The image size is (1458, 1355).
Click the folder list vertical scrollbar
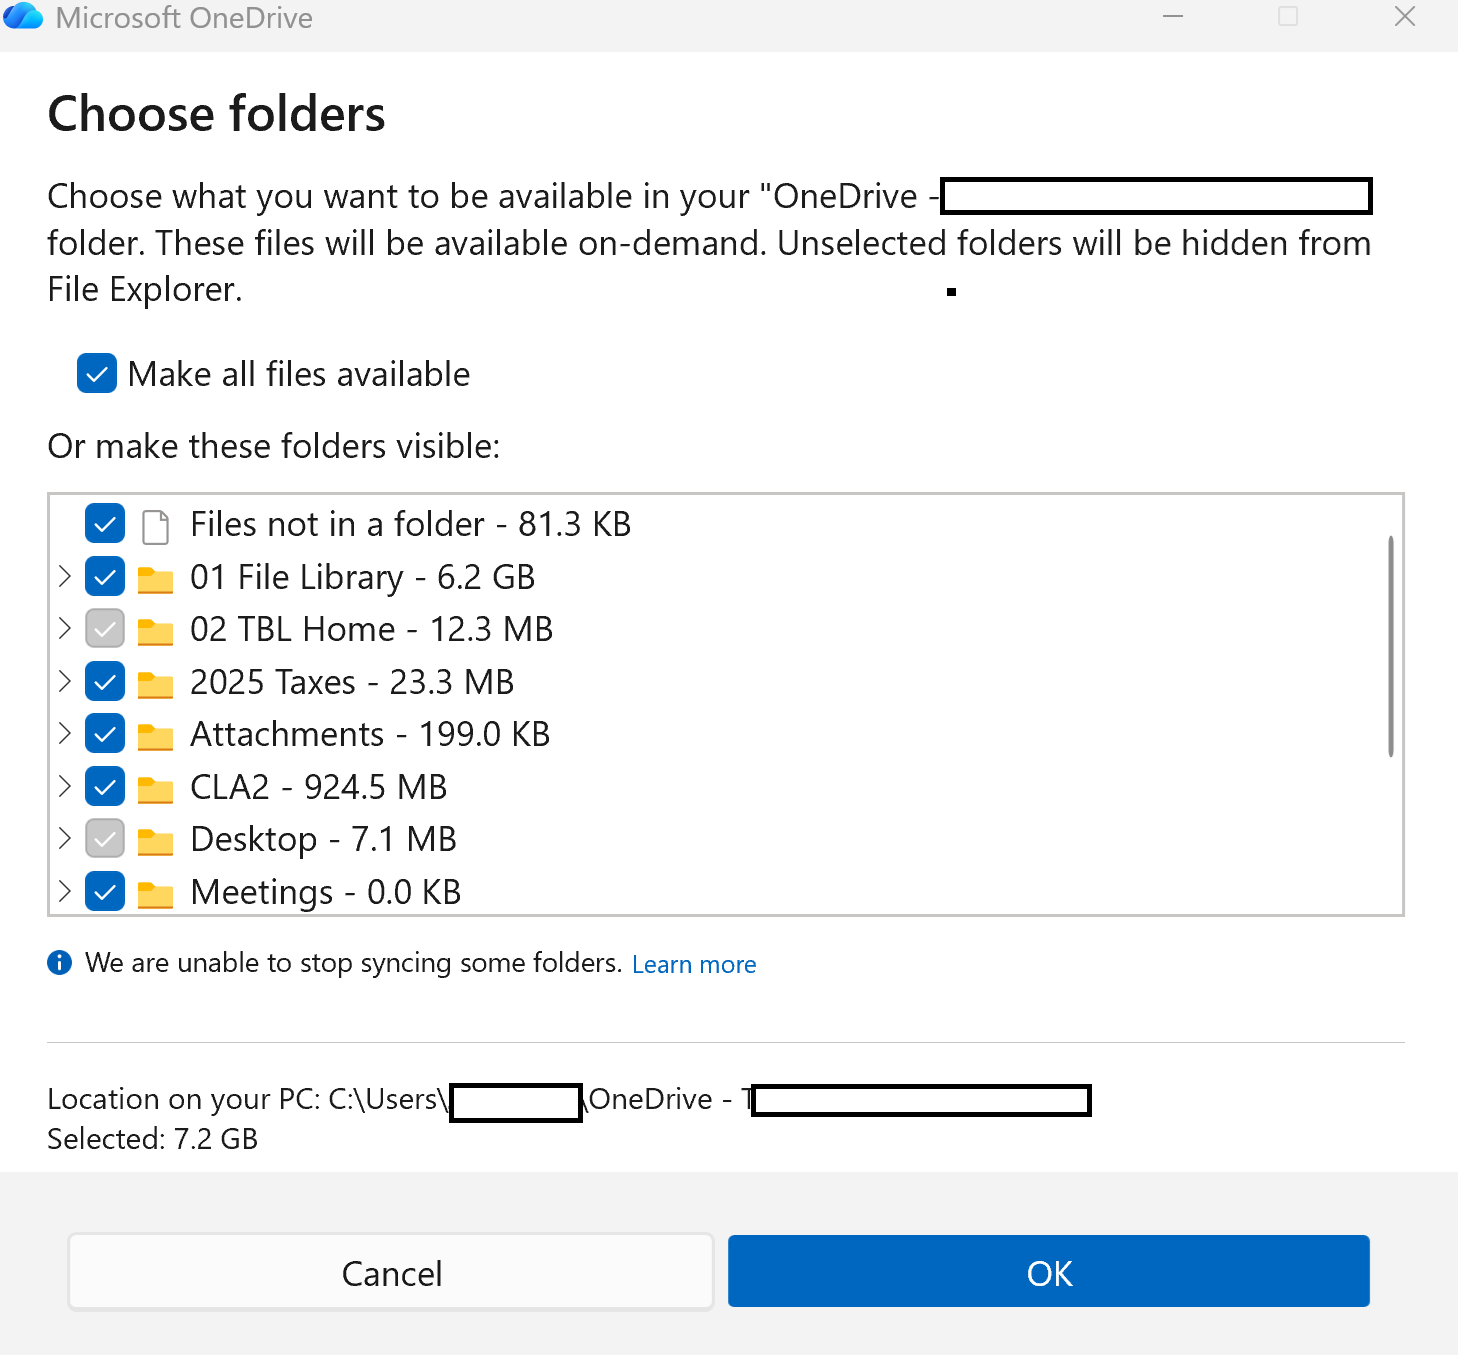pyautogui.click(x=1390, y=646)
